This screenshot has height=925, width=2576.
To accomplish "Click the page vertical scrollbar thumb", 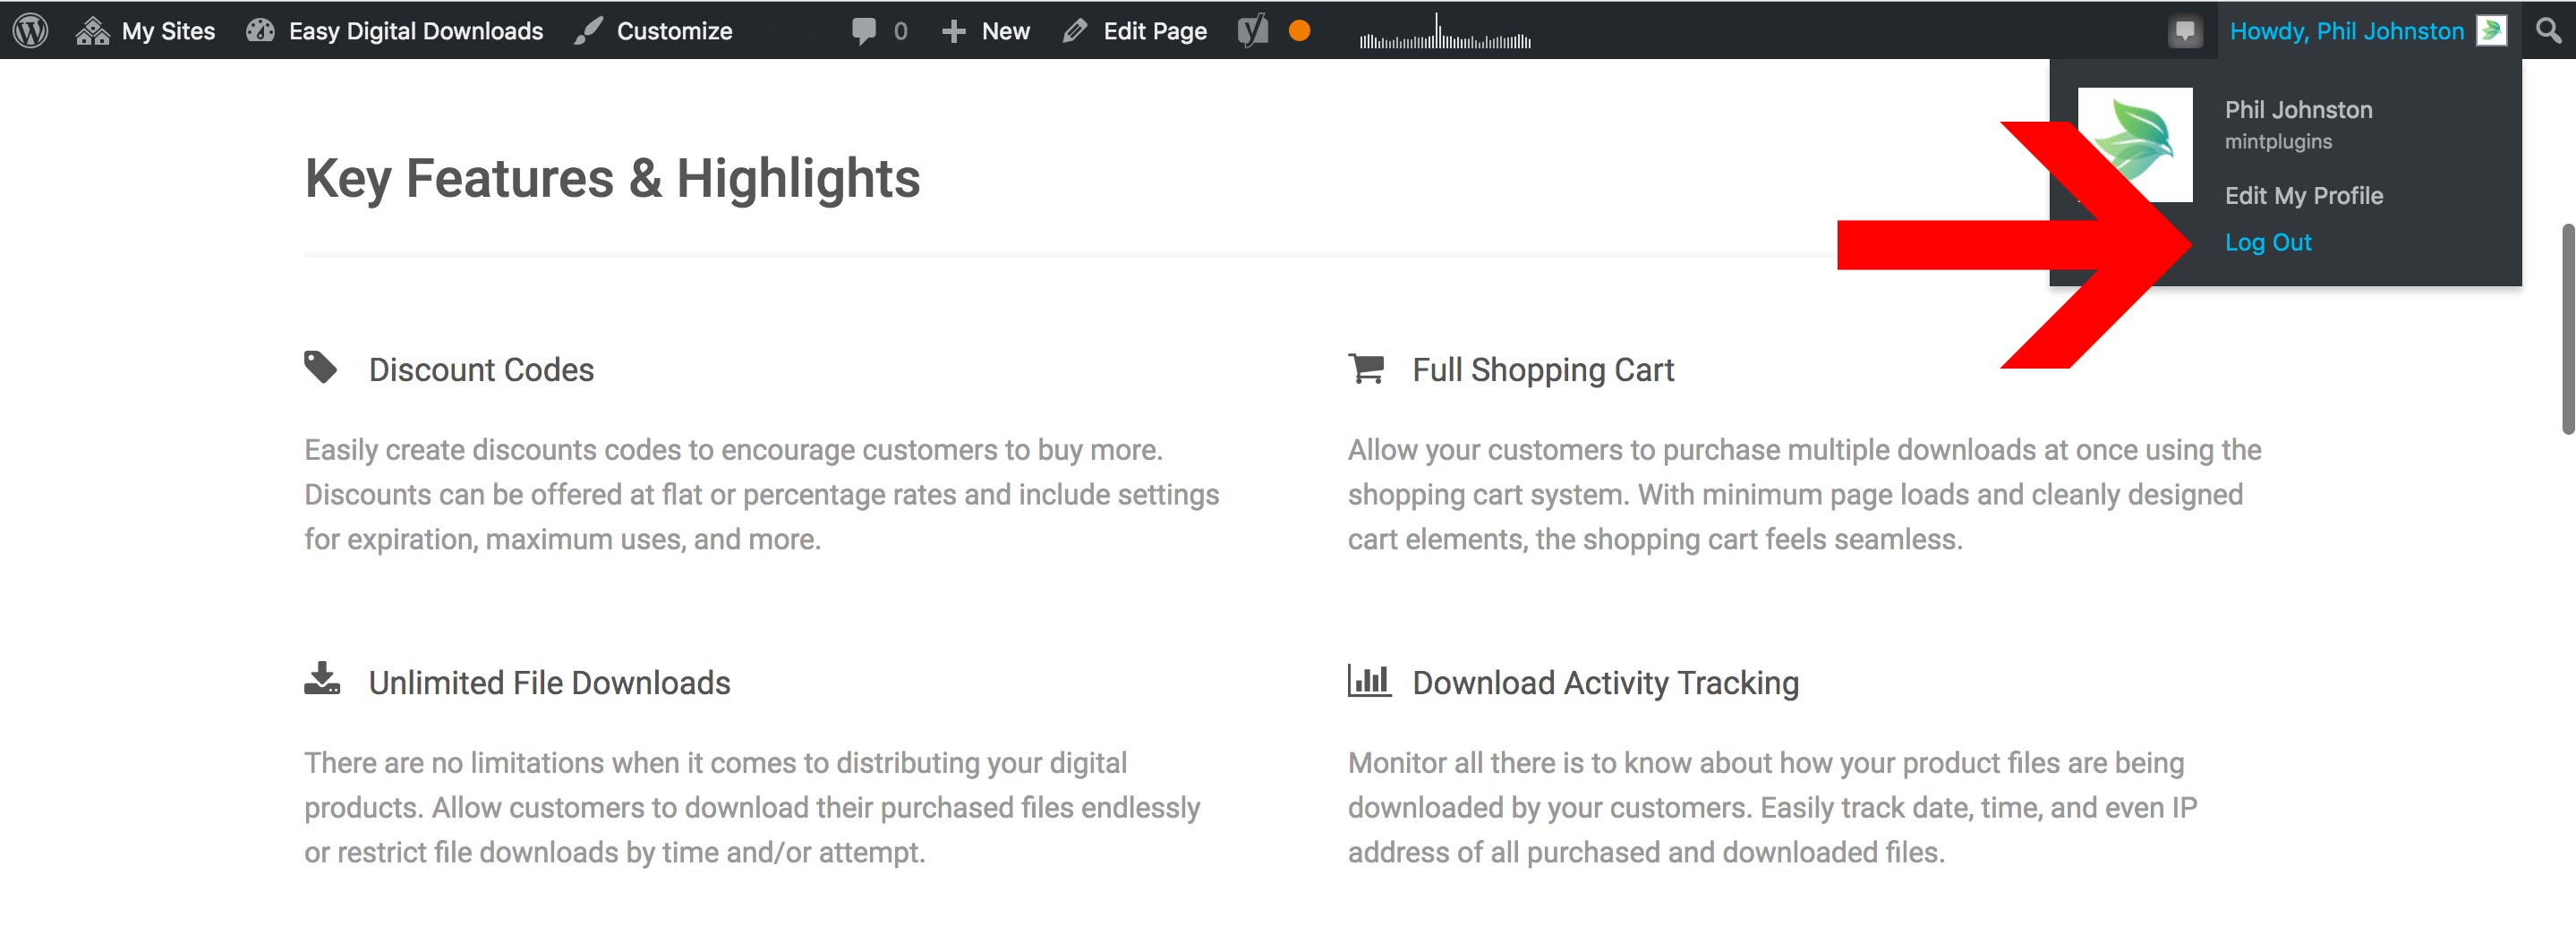I will point(2566,330).
